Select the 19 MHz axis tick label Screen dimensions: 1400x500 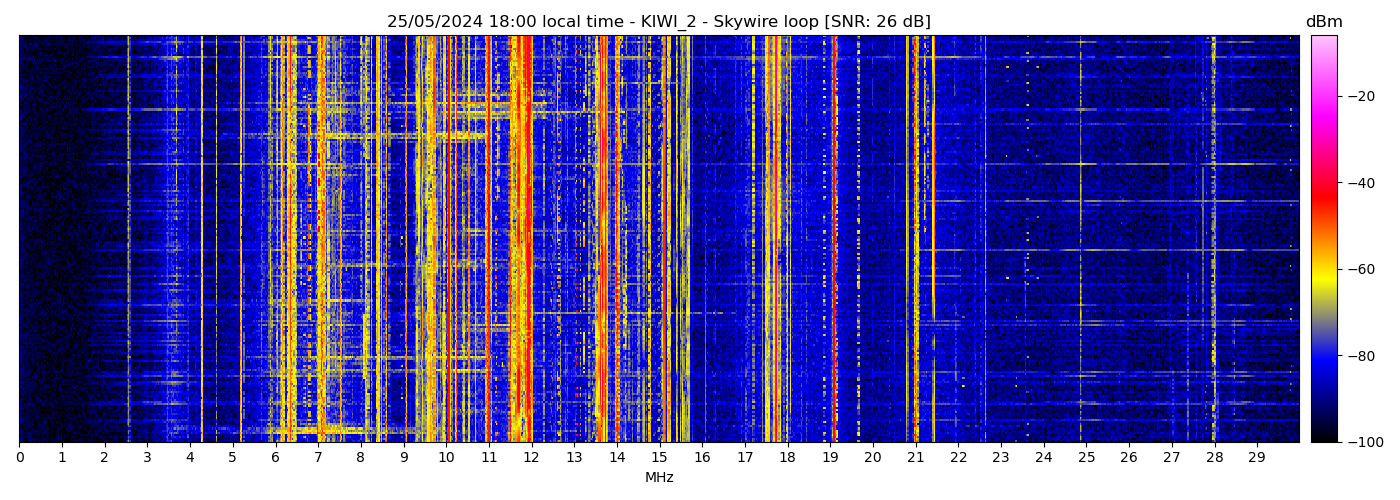(830, 457)
